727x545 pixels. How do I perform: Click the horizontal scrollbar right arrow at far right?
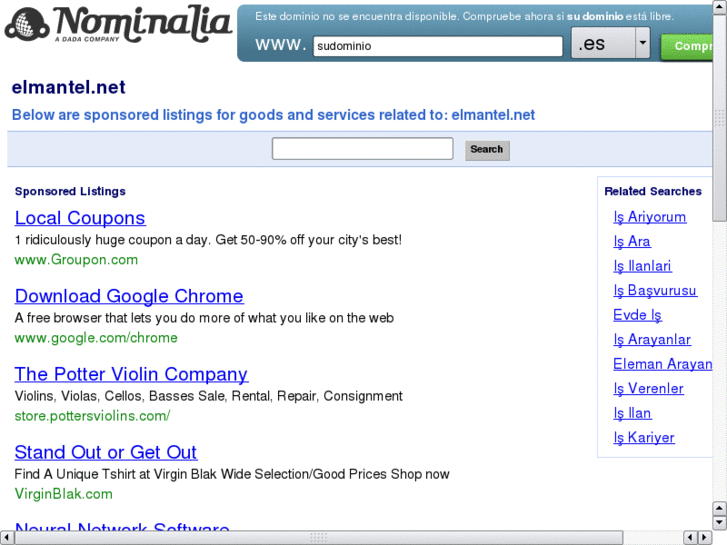(705, 538)
